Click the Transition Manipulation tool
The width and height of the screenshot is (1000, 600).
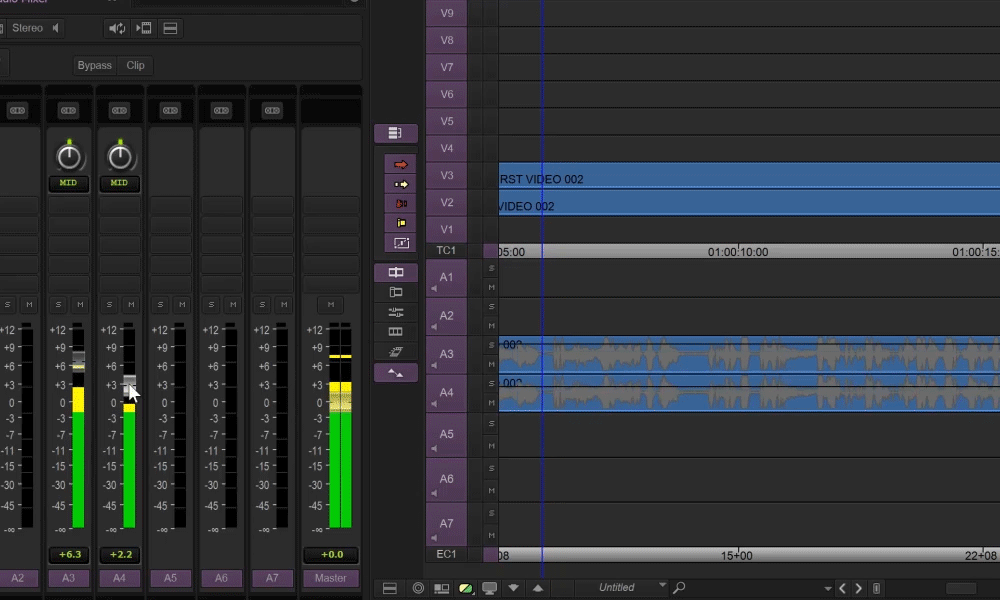pyautogui.click(x=401, y=243)
